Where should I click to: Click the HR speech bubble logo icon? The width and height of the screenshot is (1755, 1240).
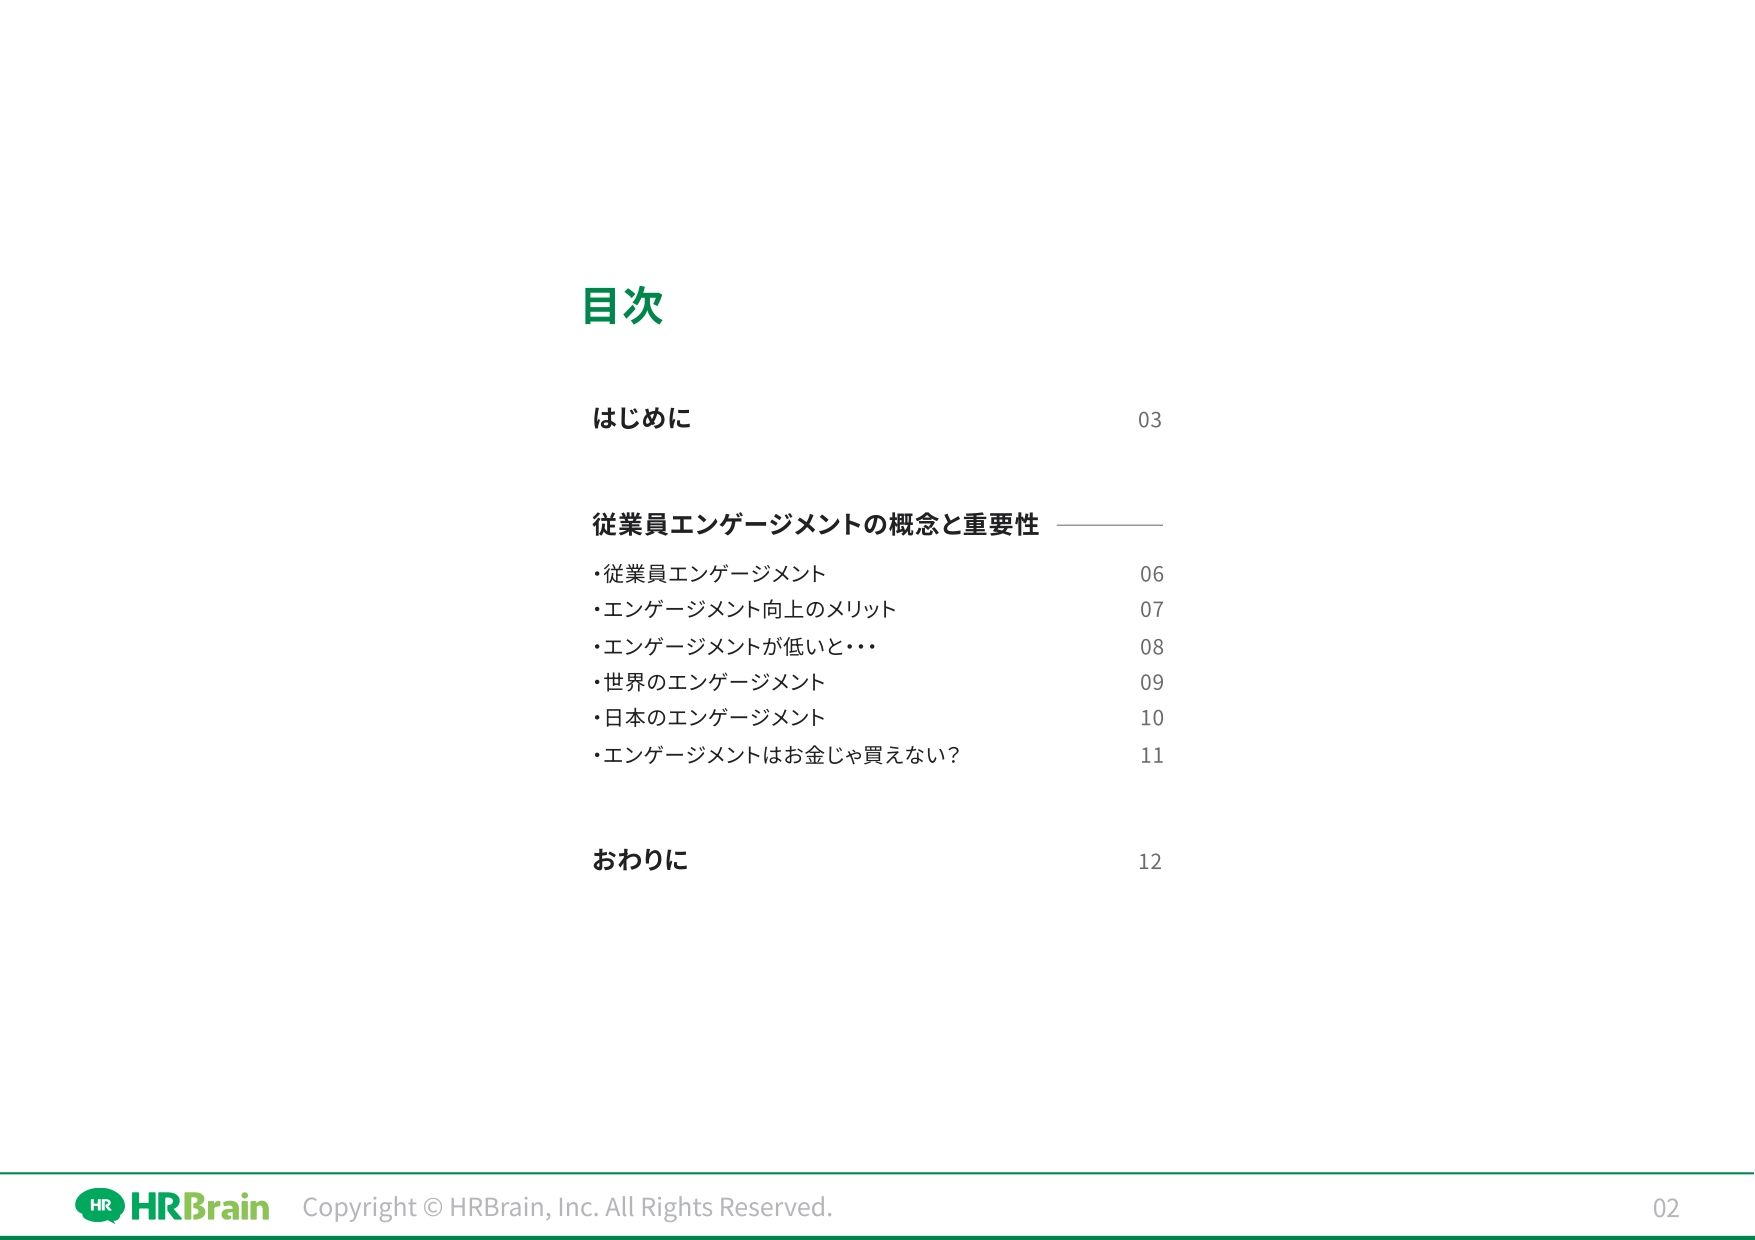100,1205
